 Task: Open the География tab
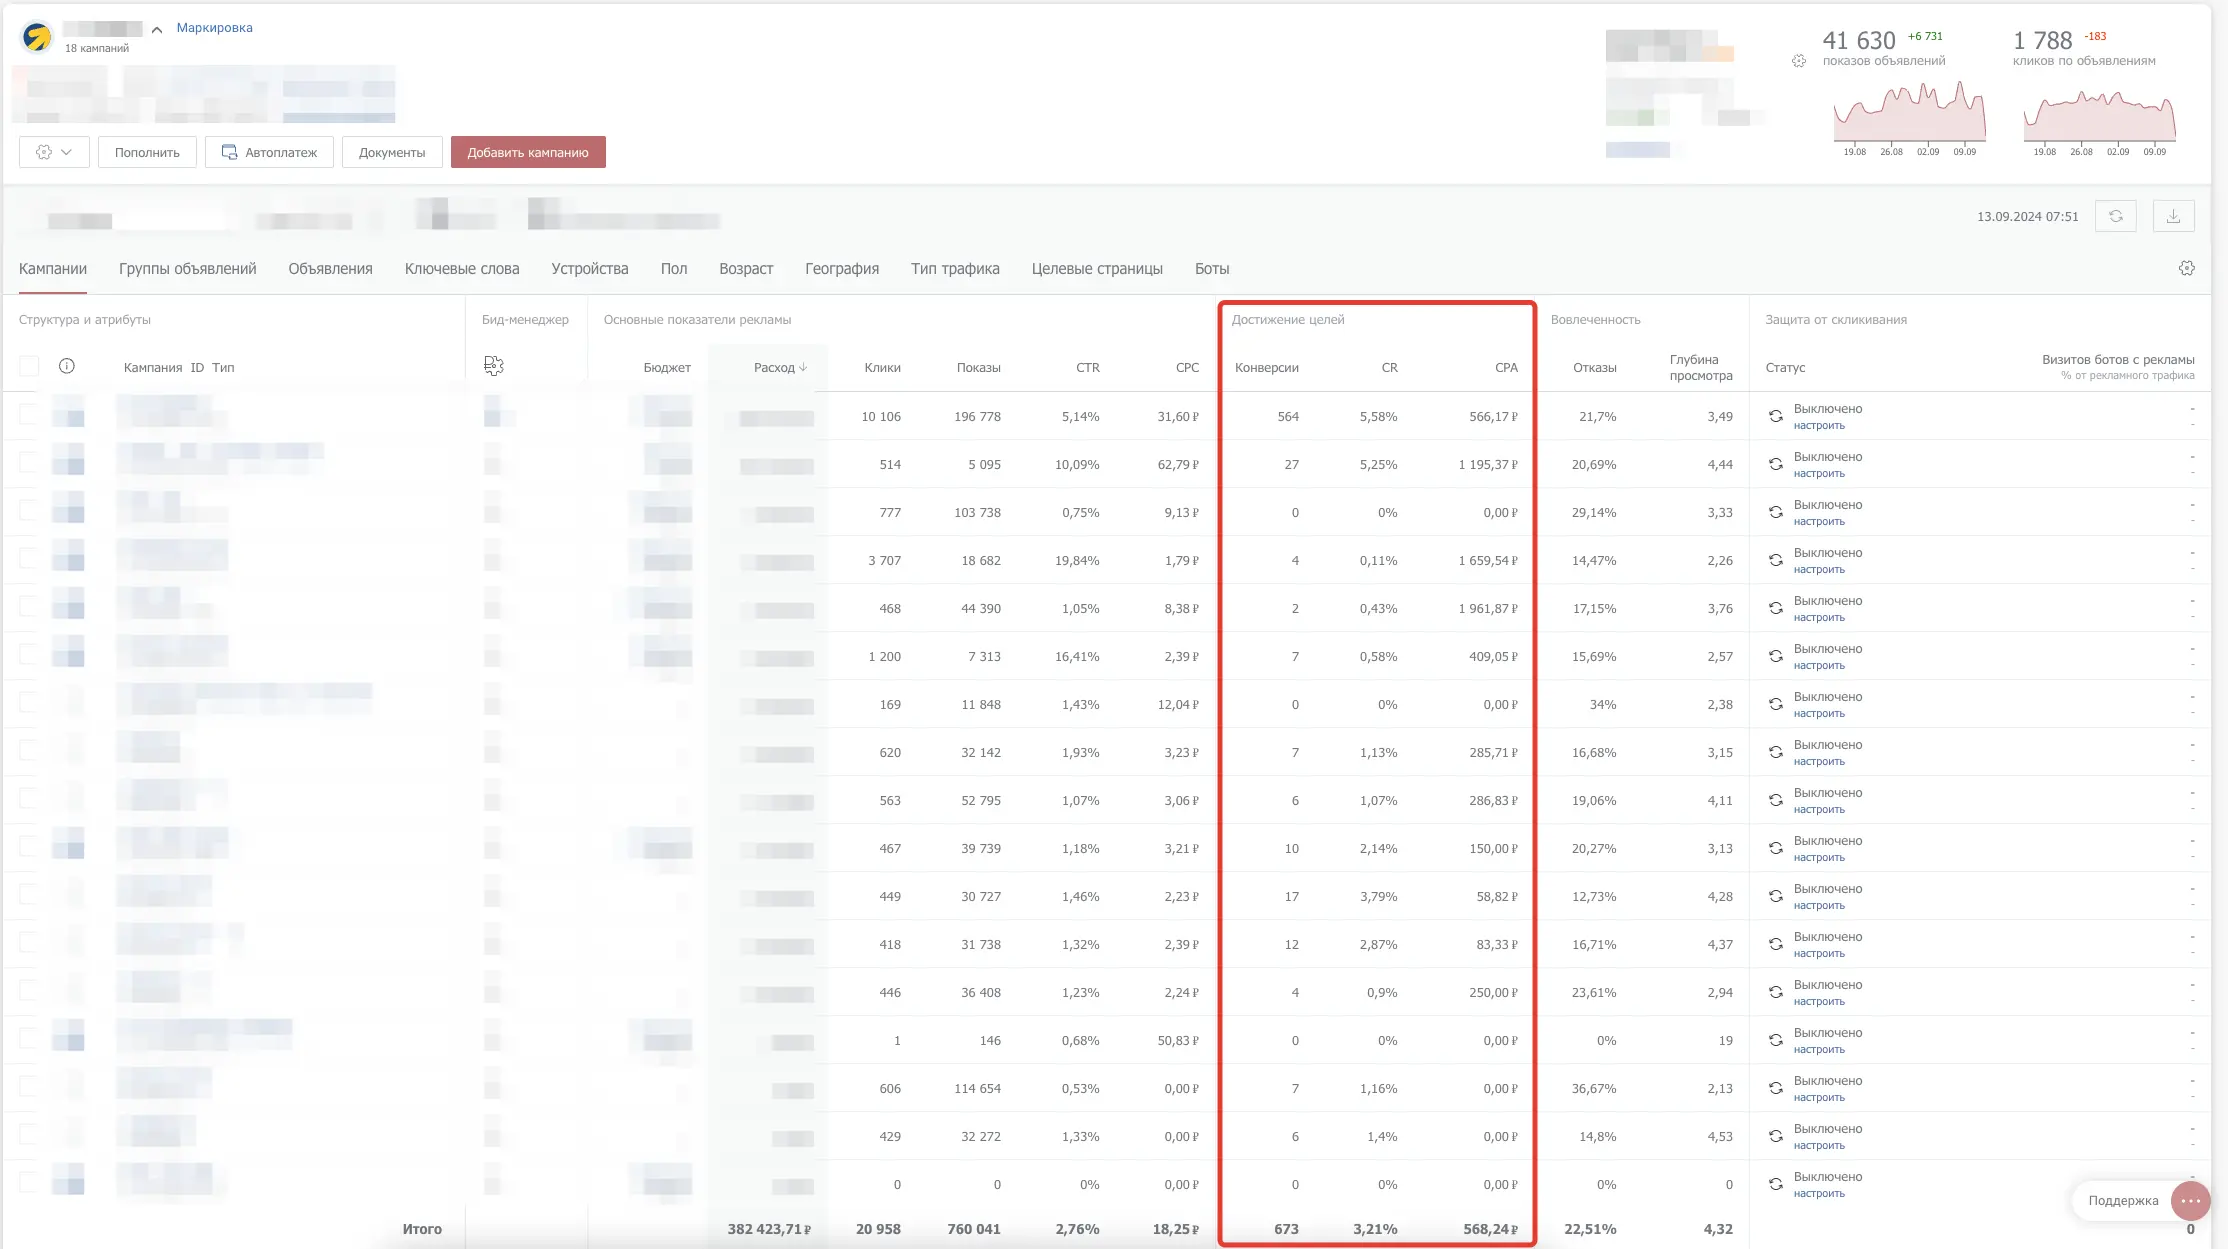[x=842, y=269]
